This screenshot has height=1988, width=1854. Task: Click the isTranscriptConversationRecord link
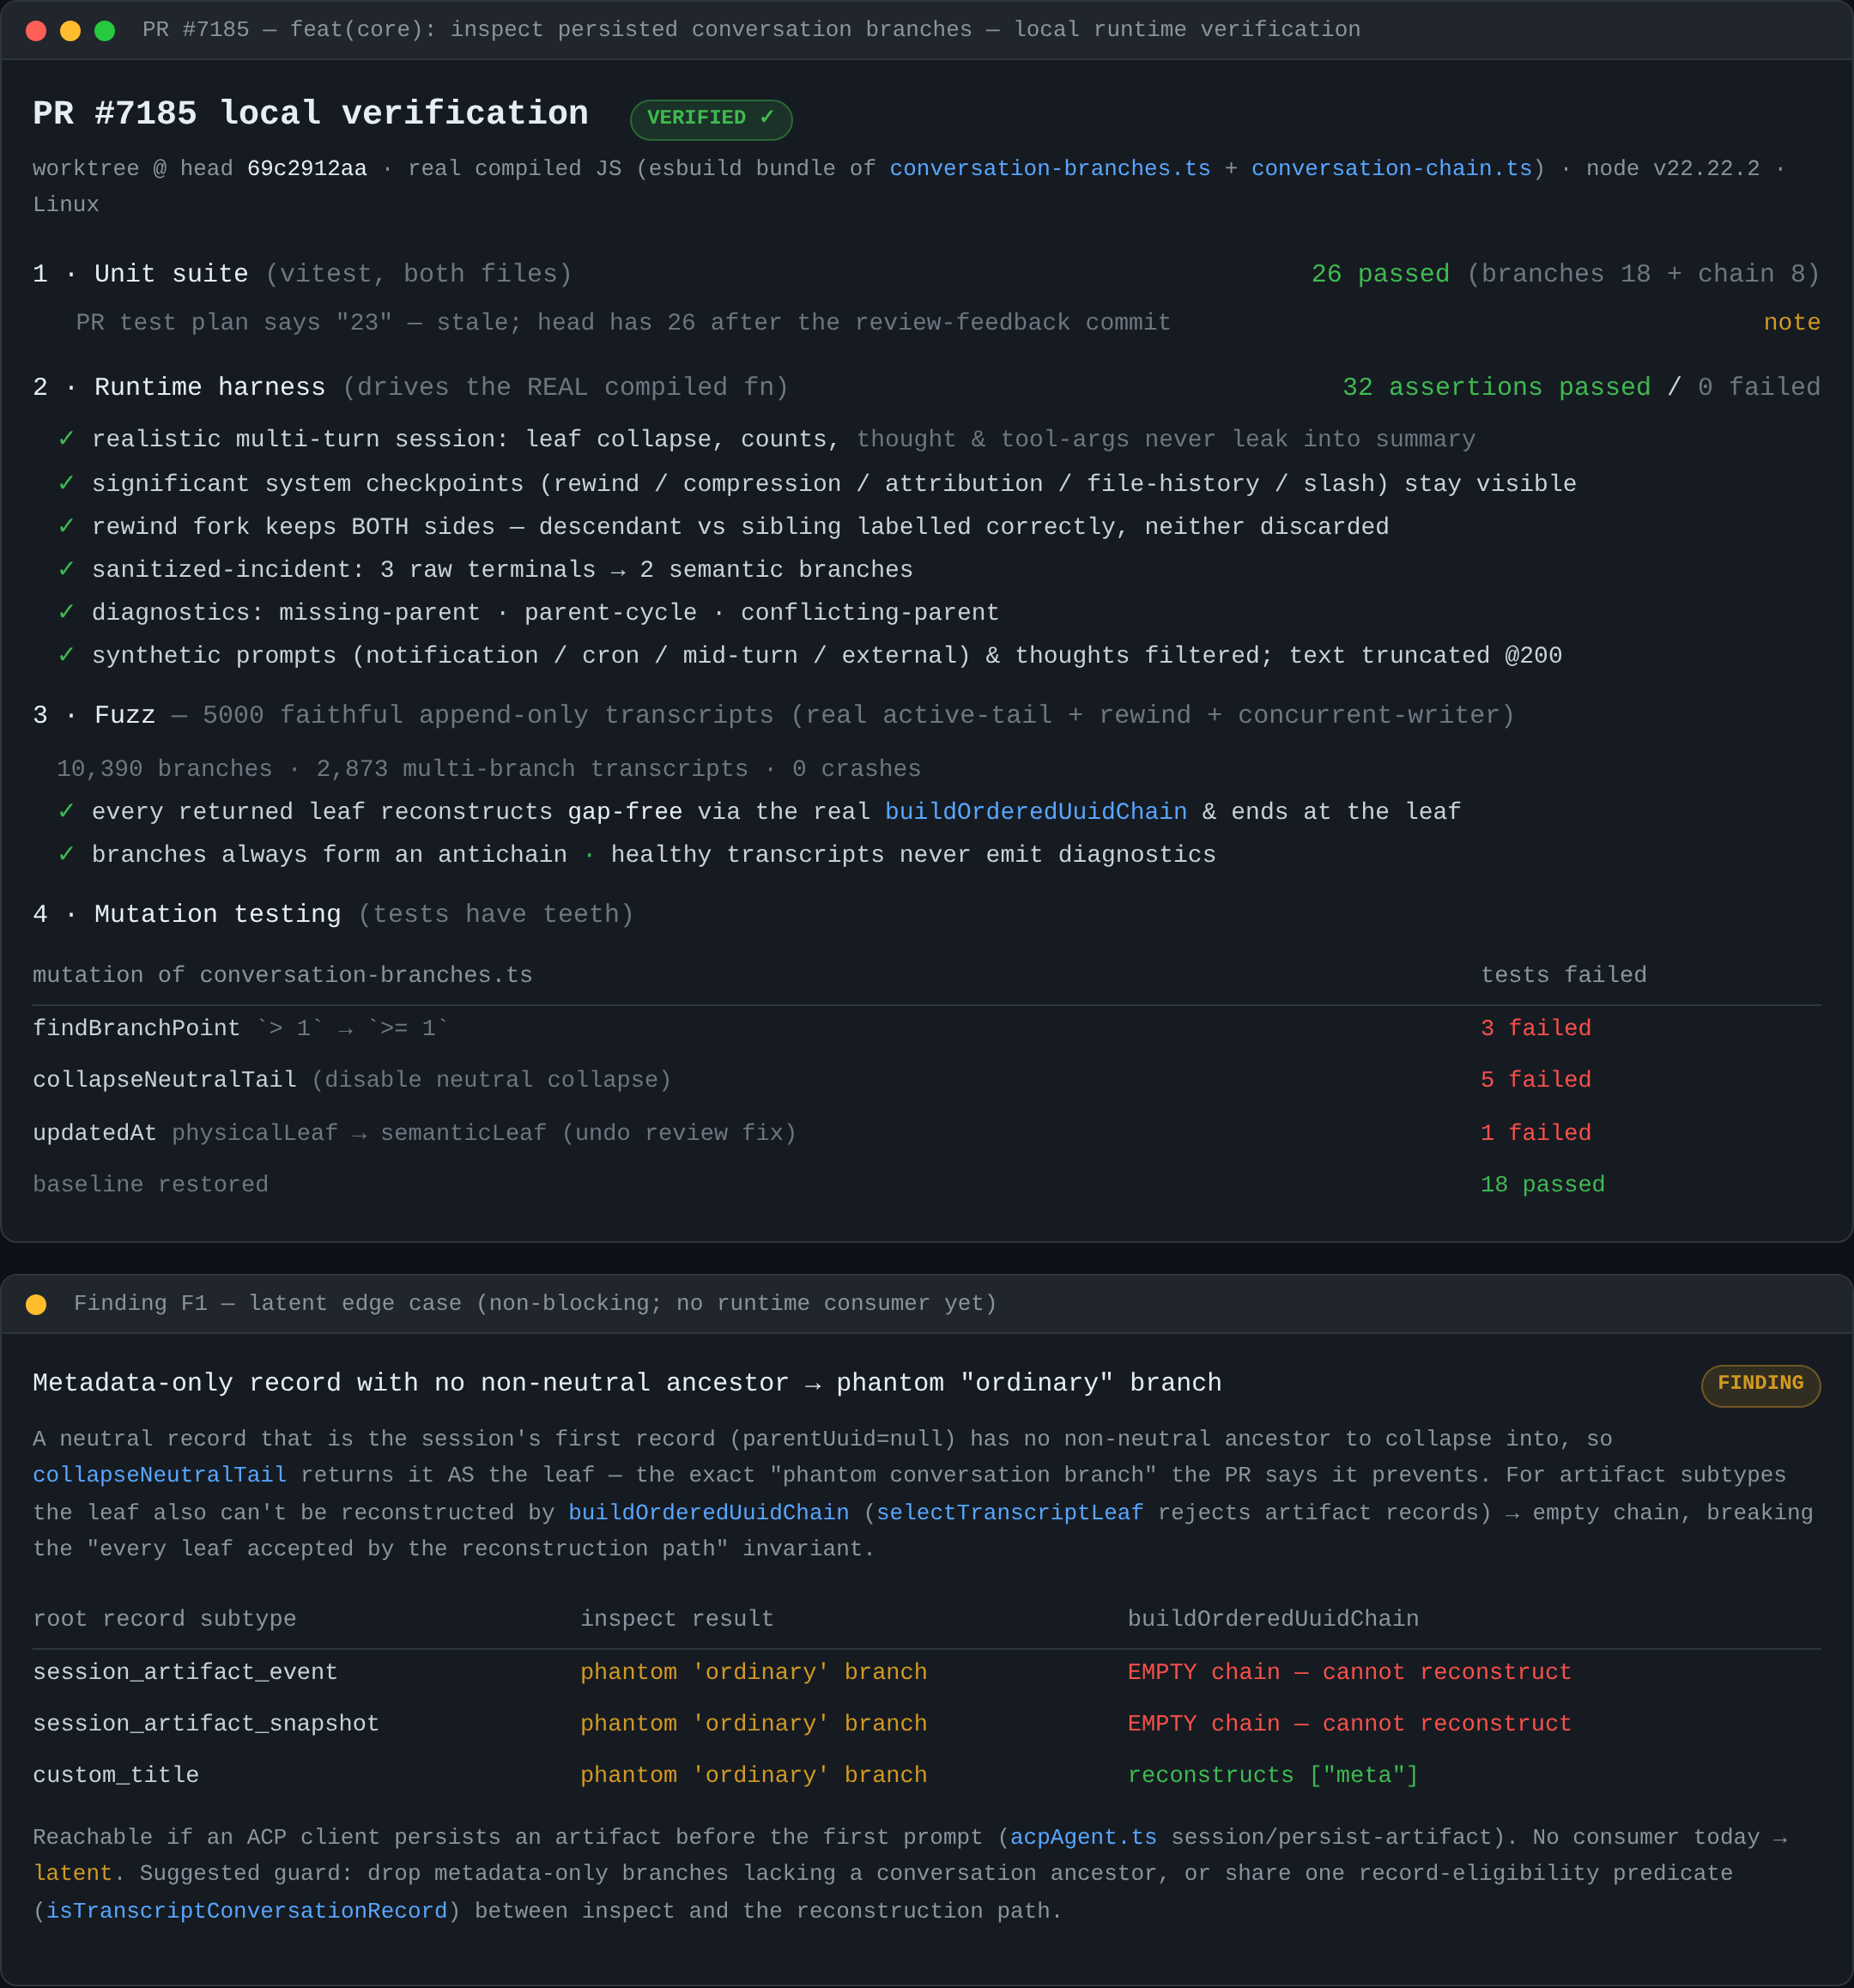pyautogui.click(x=247, y=1911)
